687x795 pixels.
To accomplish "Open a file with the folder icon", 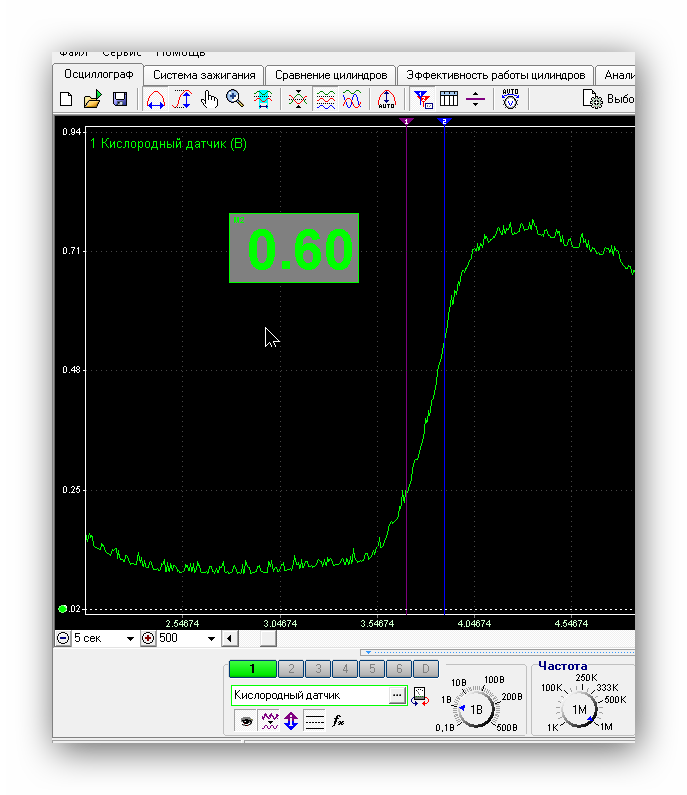I will (x=93, y=99).
